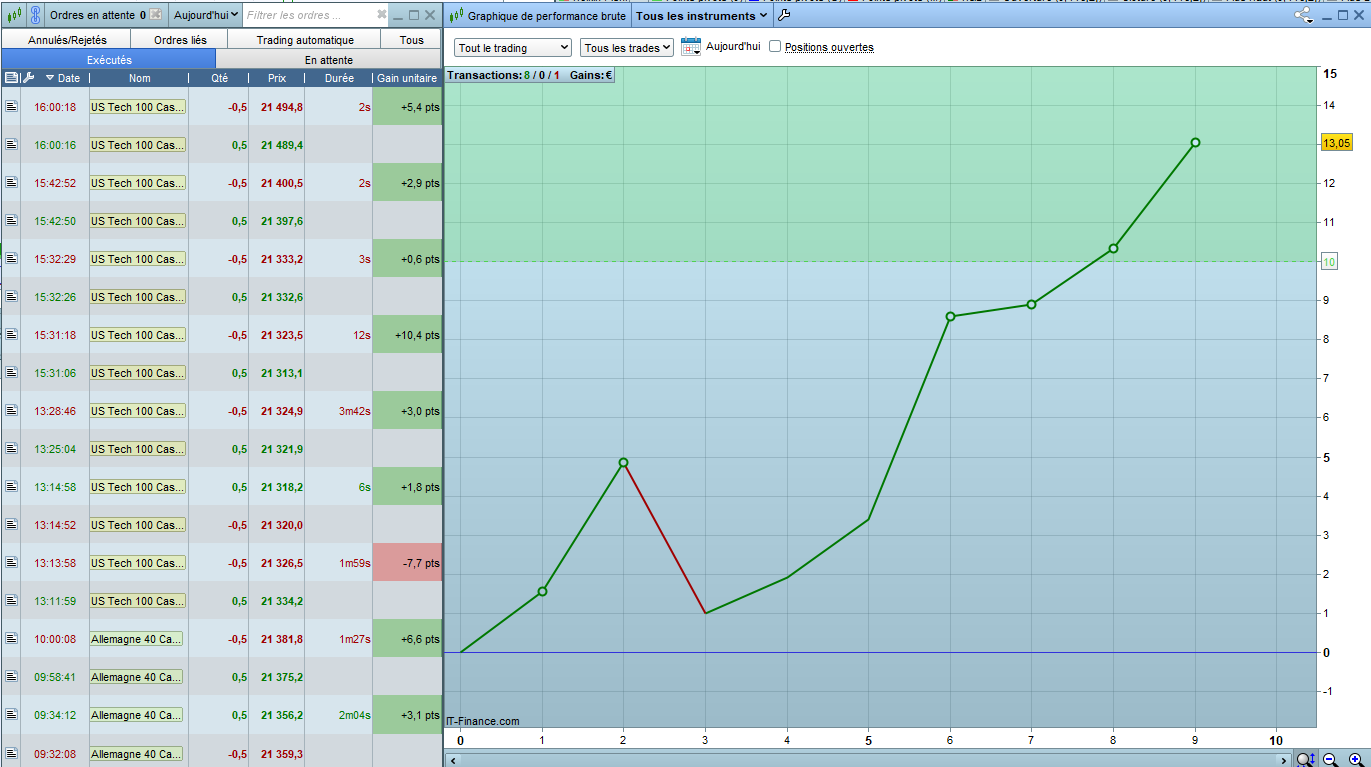Select the +10,4 pts gain cell

click(407, 335)
